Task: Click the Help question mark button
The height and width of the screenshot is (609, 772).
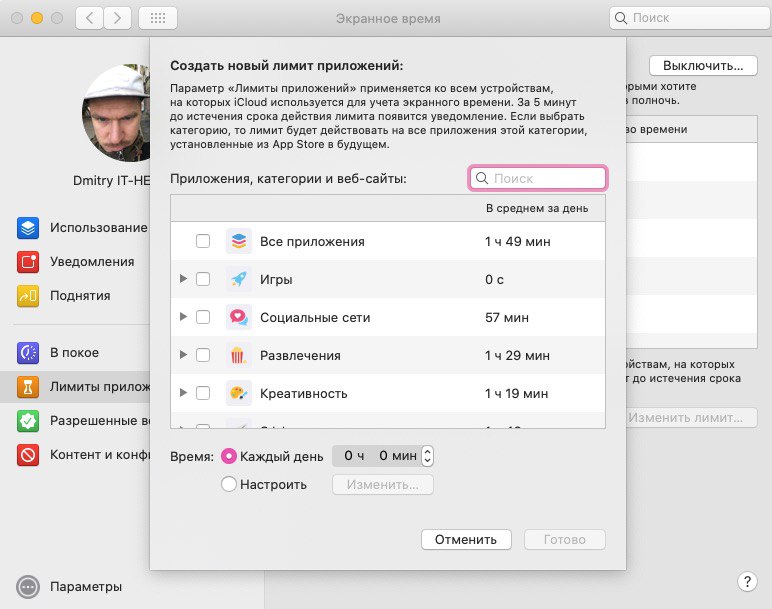Action: tap(747, 581)
